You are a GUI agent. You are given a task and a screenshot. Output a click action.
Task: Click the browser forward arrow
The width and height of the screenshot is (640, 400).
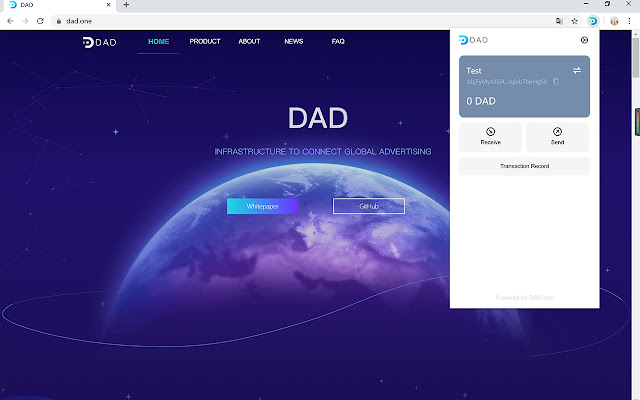(25, 21)
